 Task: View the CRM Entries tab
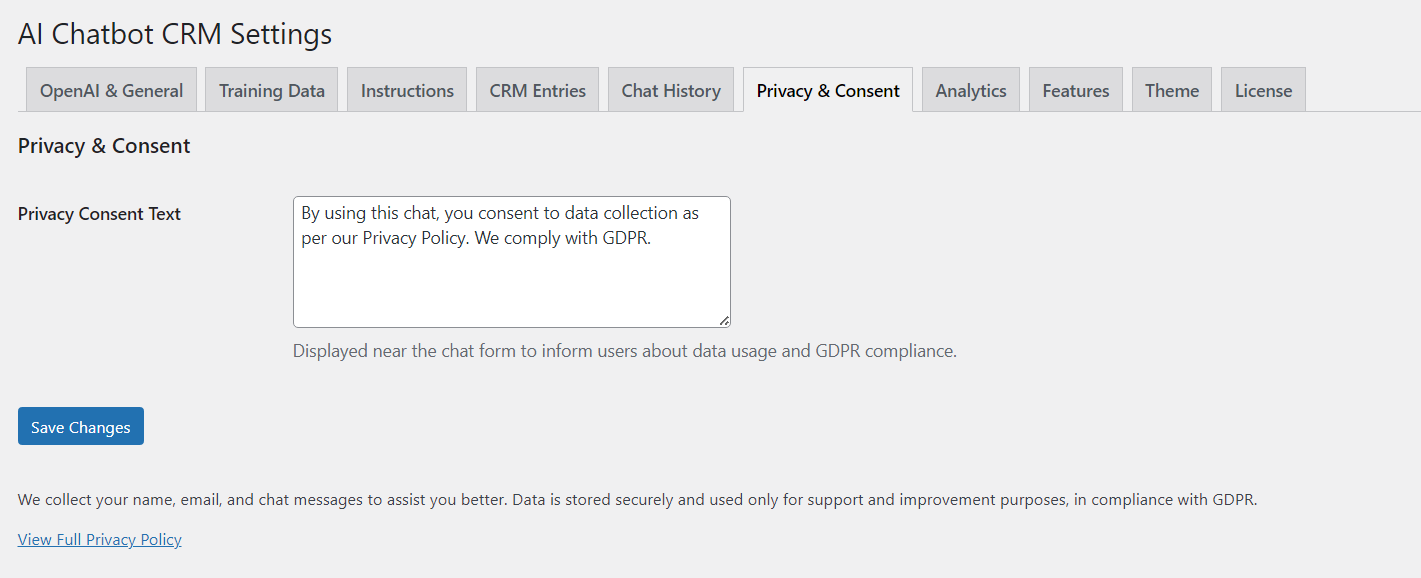[x=537, y=89]
